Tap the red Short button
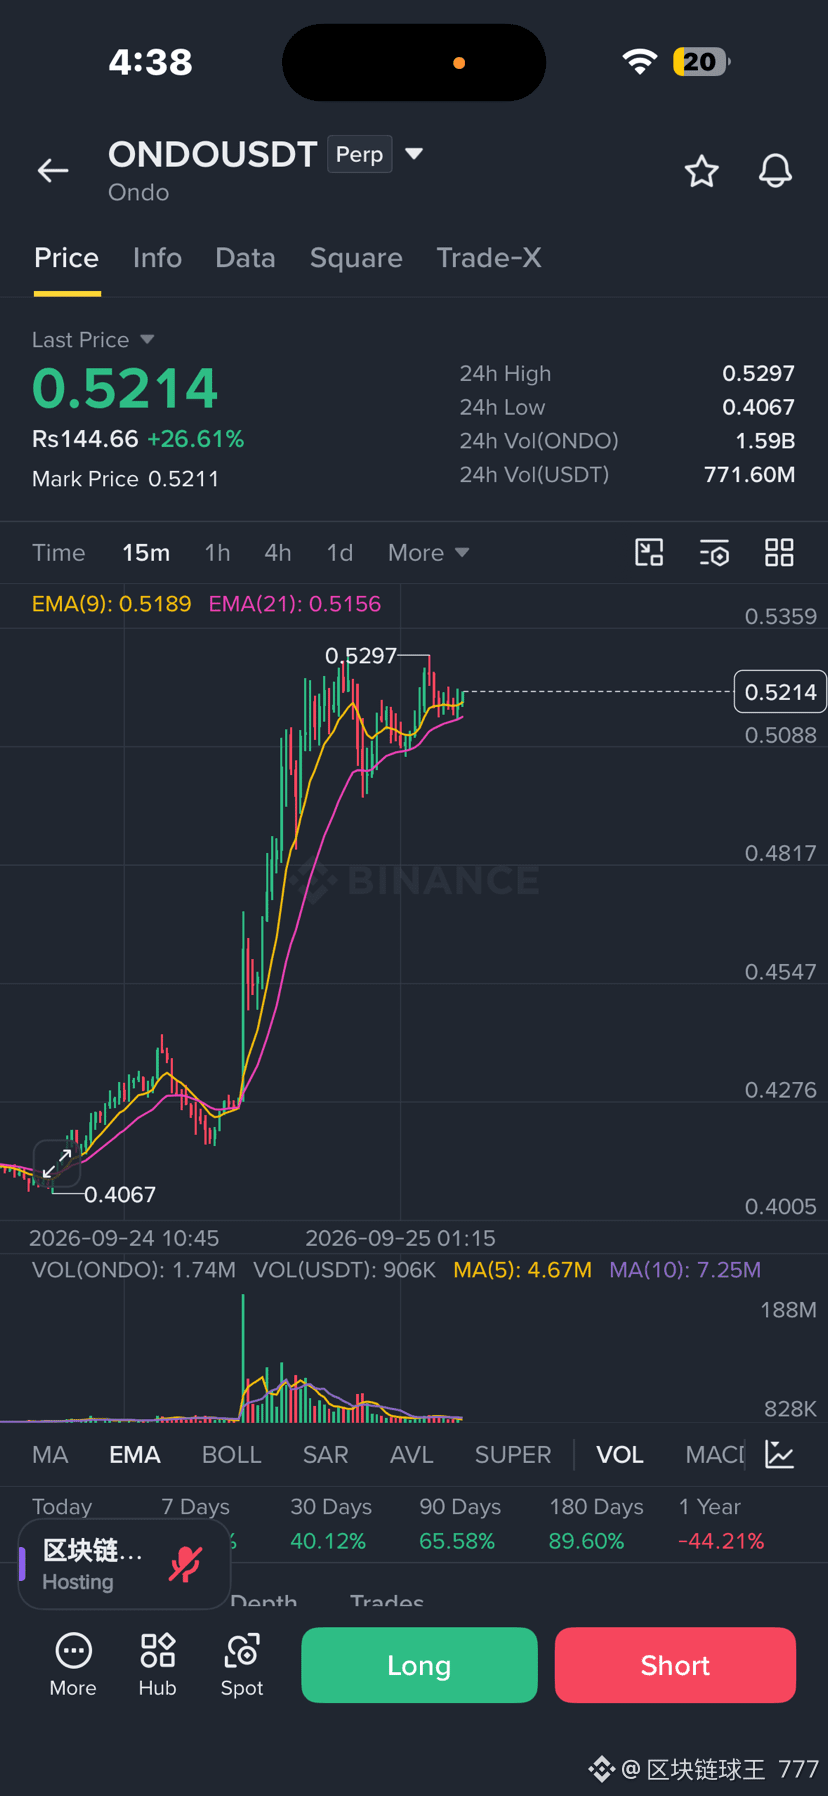Image resolution: width=828 pixels, height=1796 pixels. pos(675,1665)
